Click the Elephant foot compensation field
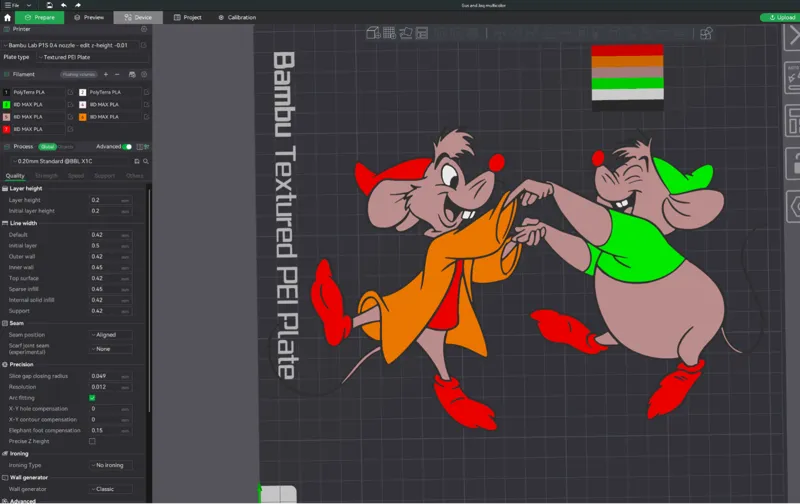This screenshot has height=504, width=800. pos(111,431)
